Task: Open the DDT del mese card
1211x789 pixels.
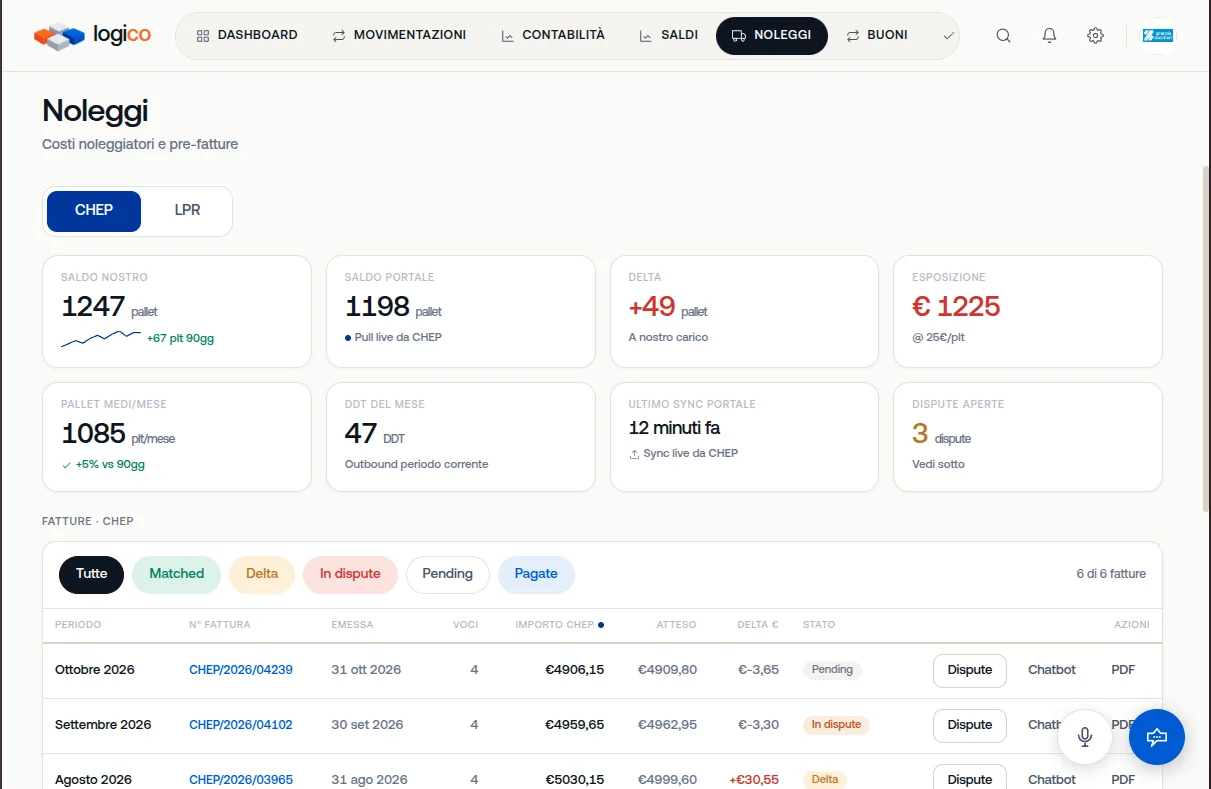Action: point(461,437)
